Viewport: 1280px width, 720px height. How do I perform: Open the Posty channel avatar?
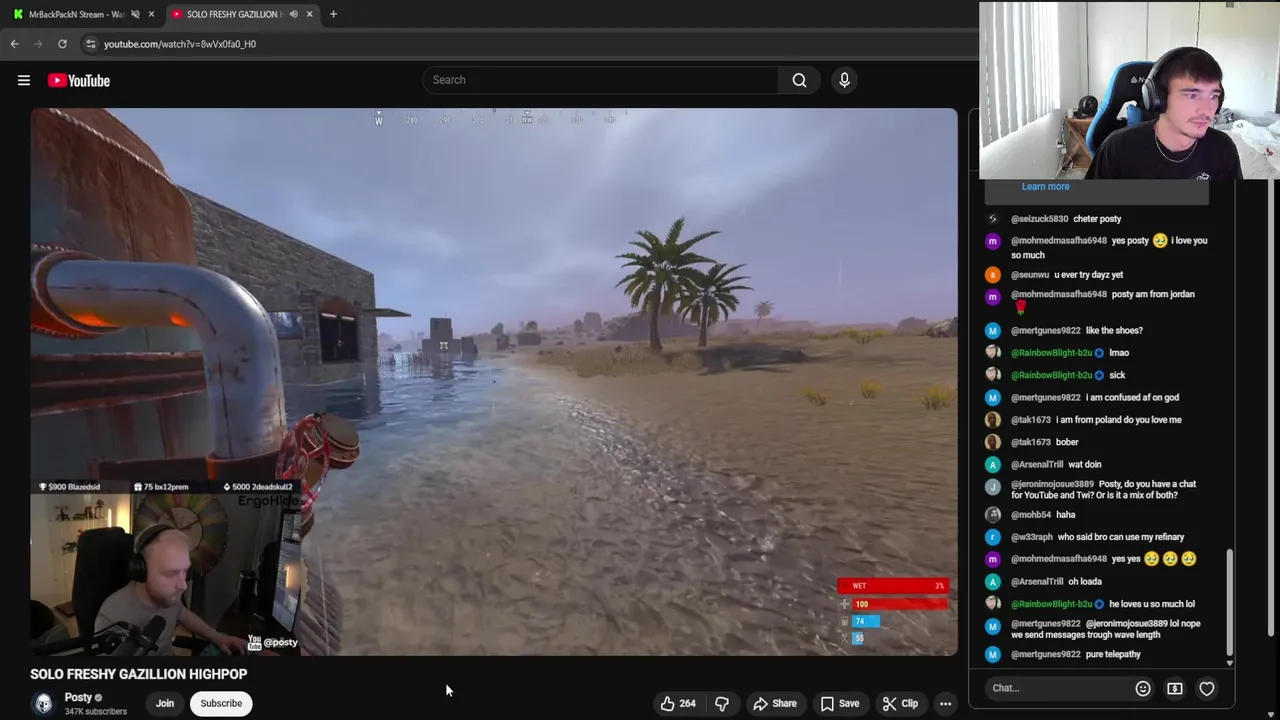[43, 704]
